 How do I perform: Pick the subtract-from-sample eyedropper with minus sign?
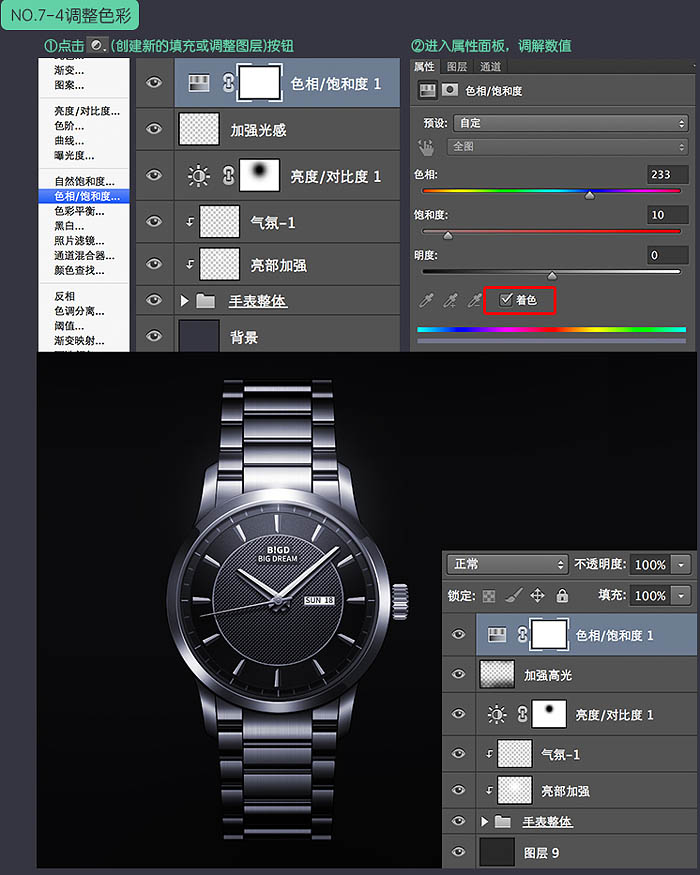coord(474,300)
